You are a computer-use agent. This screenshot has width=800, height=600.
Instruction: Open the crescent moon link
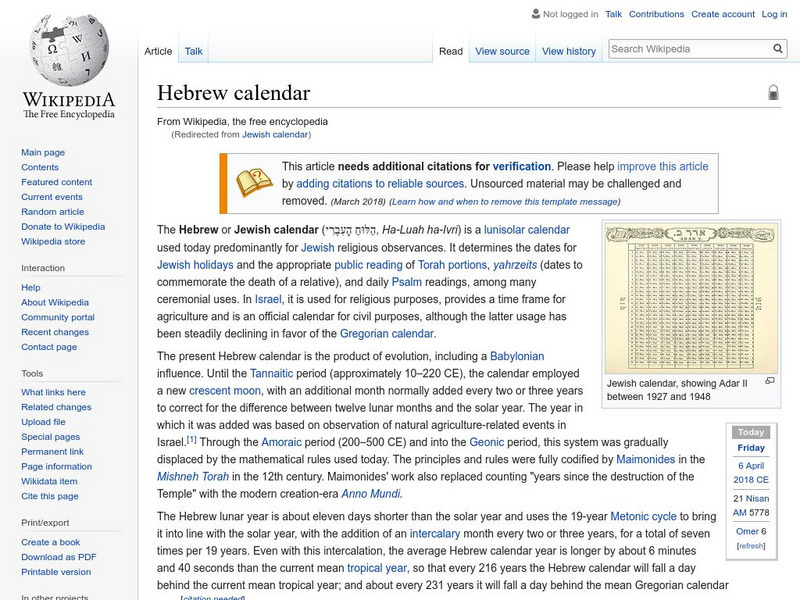coord(225,391)
